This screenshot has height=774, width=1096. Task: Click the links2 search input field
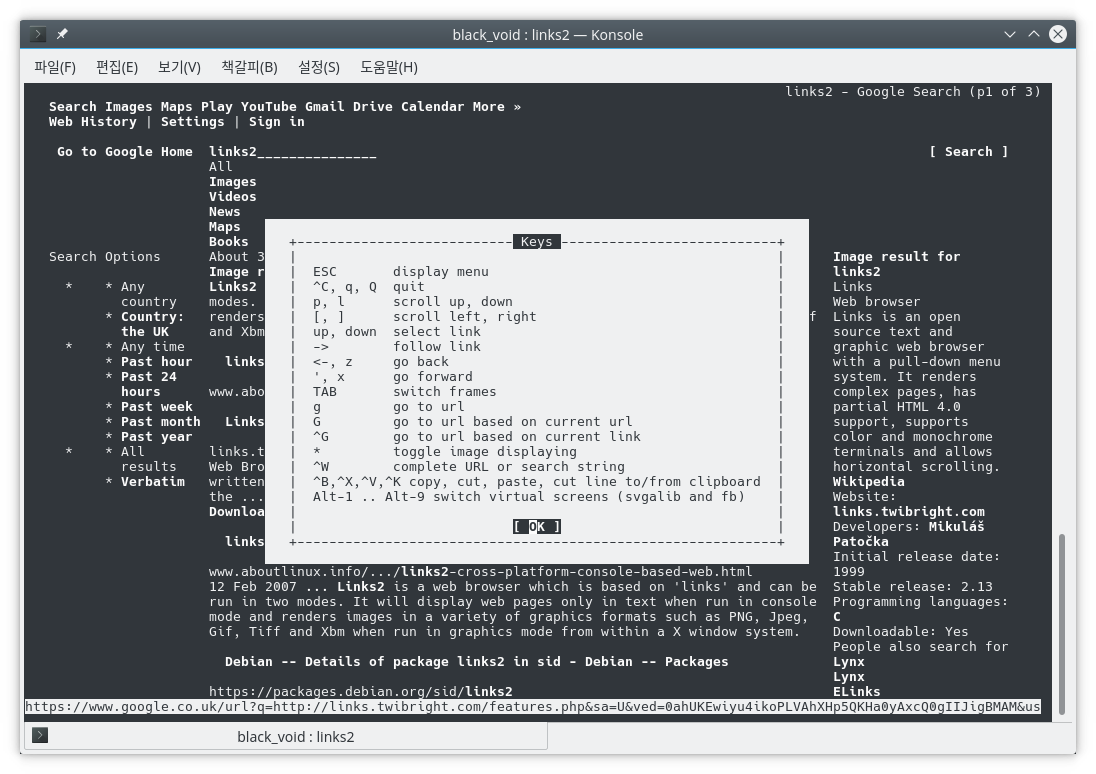pos(292,152)
